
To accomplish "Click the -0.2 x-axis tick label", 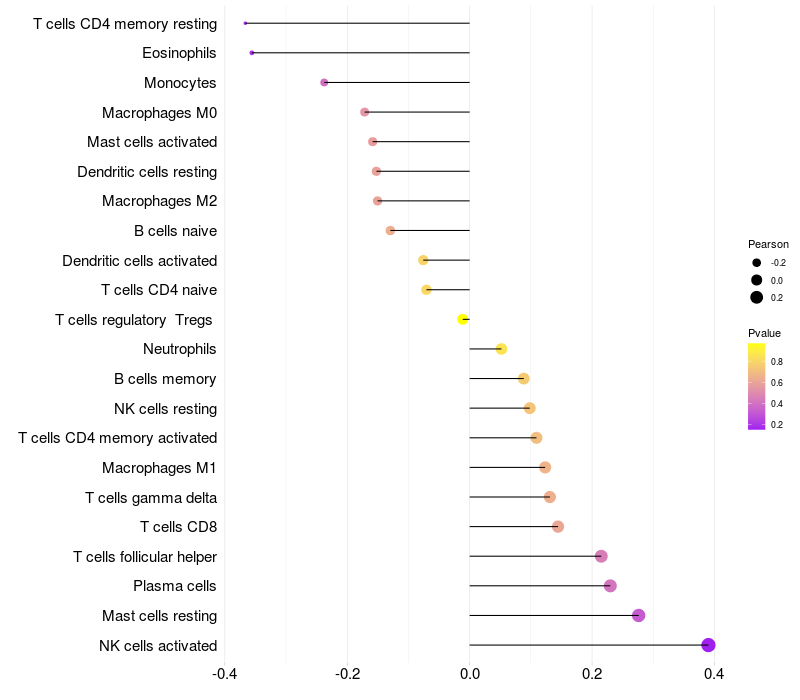I will [x=347, y=673].
